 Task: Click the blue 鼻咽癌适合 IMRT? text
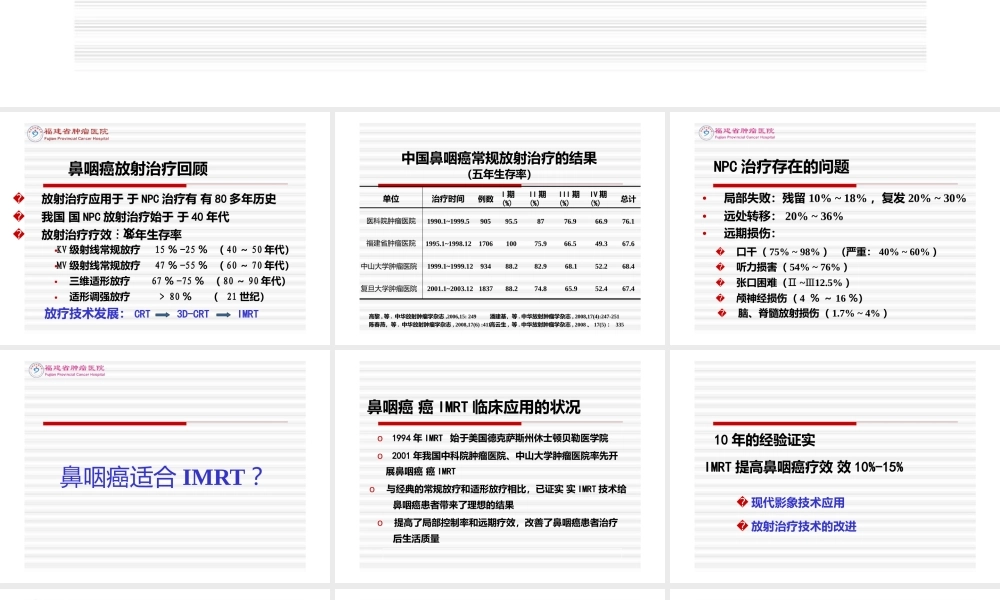coord(162,477)
